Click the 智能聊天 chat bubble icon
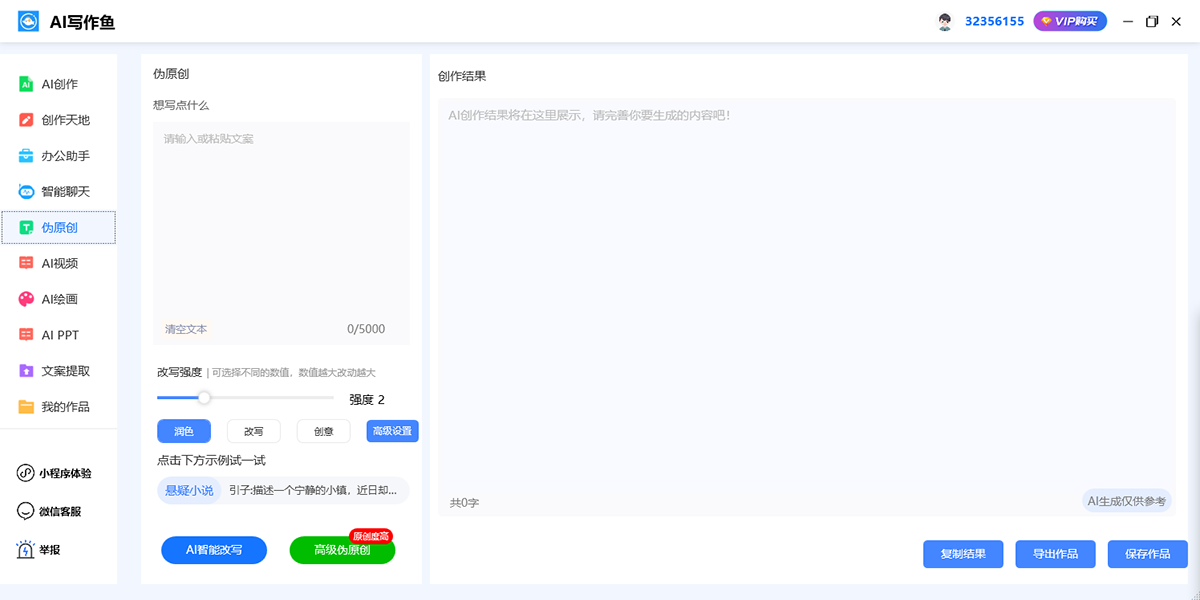 point(26,192)
